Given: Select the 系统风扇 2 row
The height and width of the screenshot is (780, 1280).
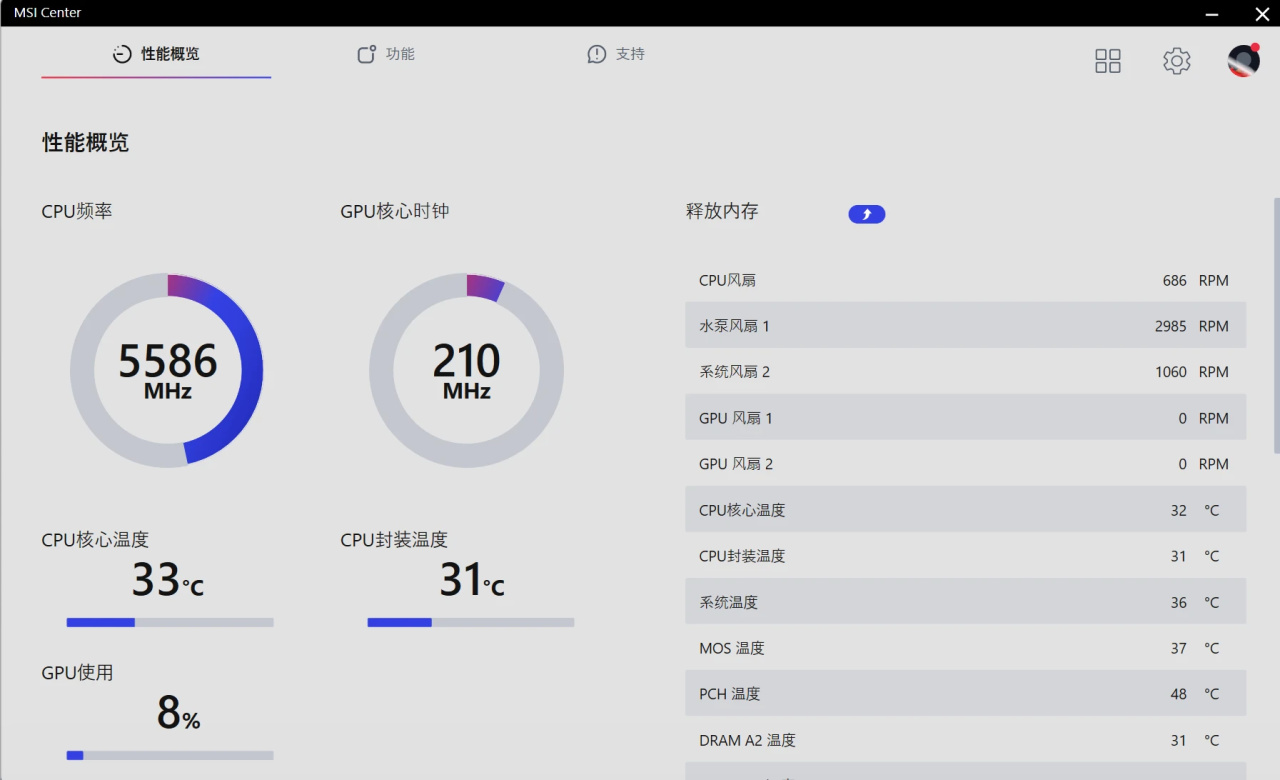Looking at the screenshot, I should 965,372.
